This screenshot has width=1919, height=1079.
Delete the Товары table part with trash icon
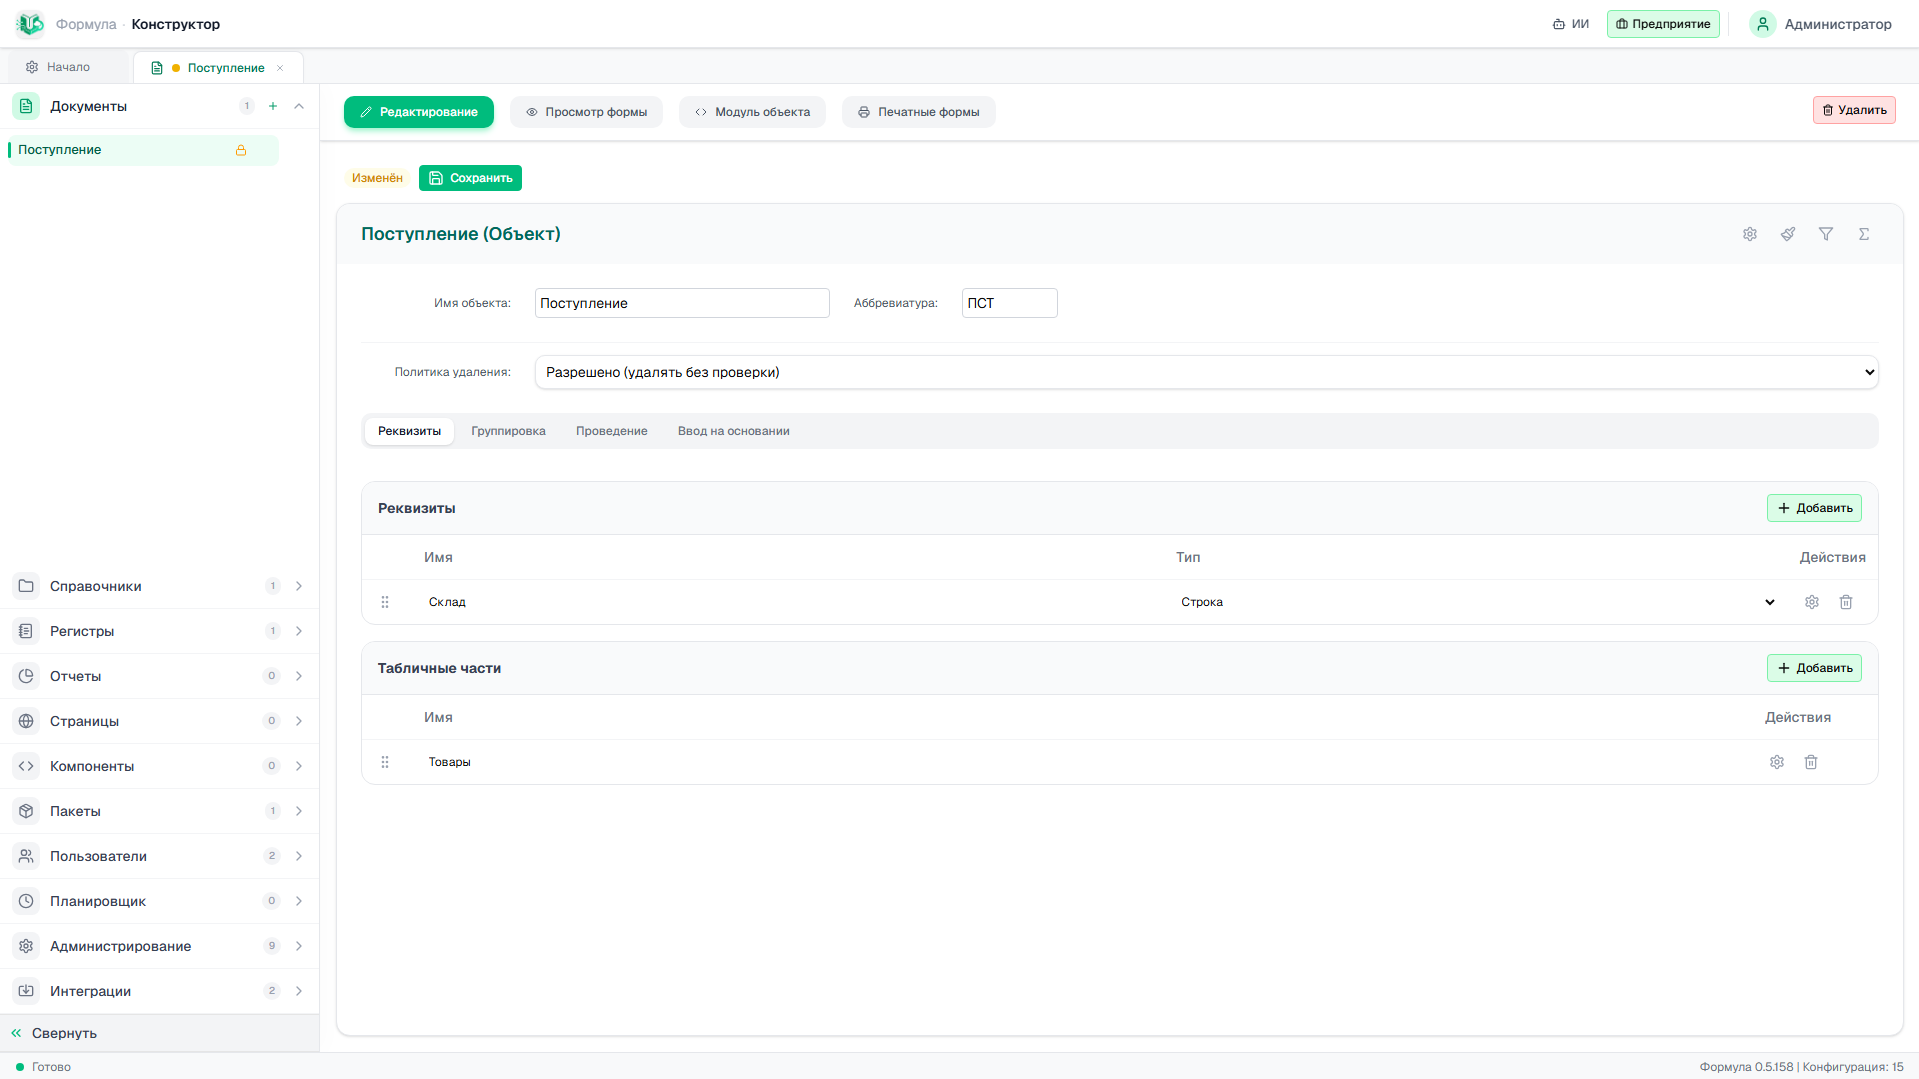1811,762
